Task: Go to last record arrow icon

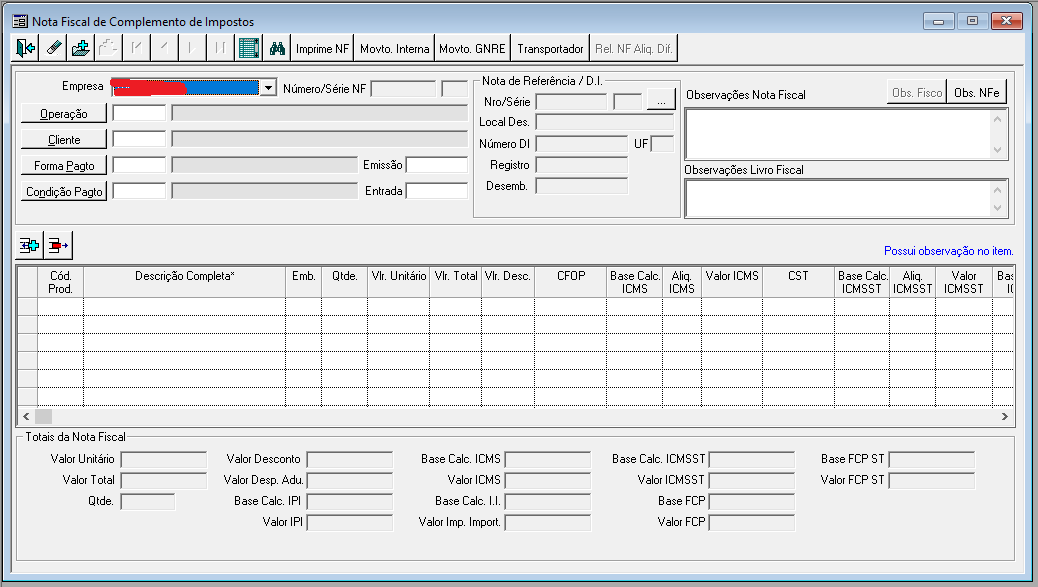Action: tap(220, 48)
